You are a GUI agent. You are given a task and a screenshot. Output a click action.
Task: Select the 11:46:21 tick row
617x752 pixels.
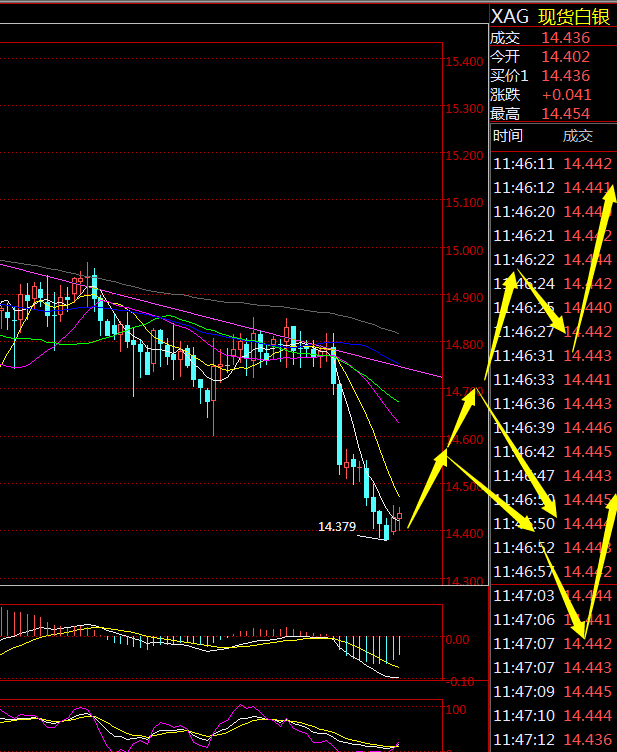(553, 235)
